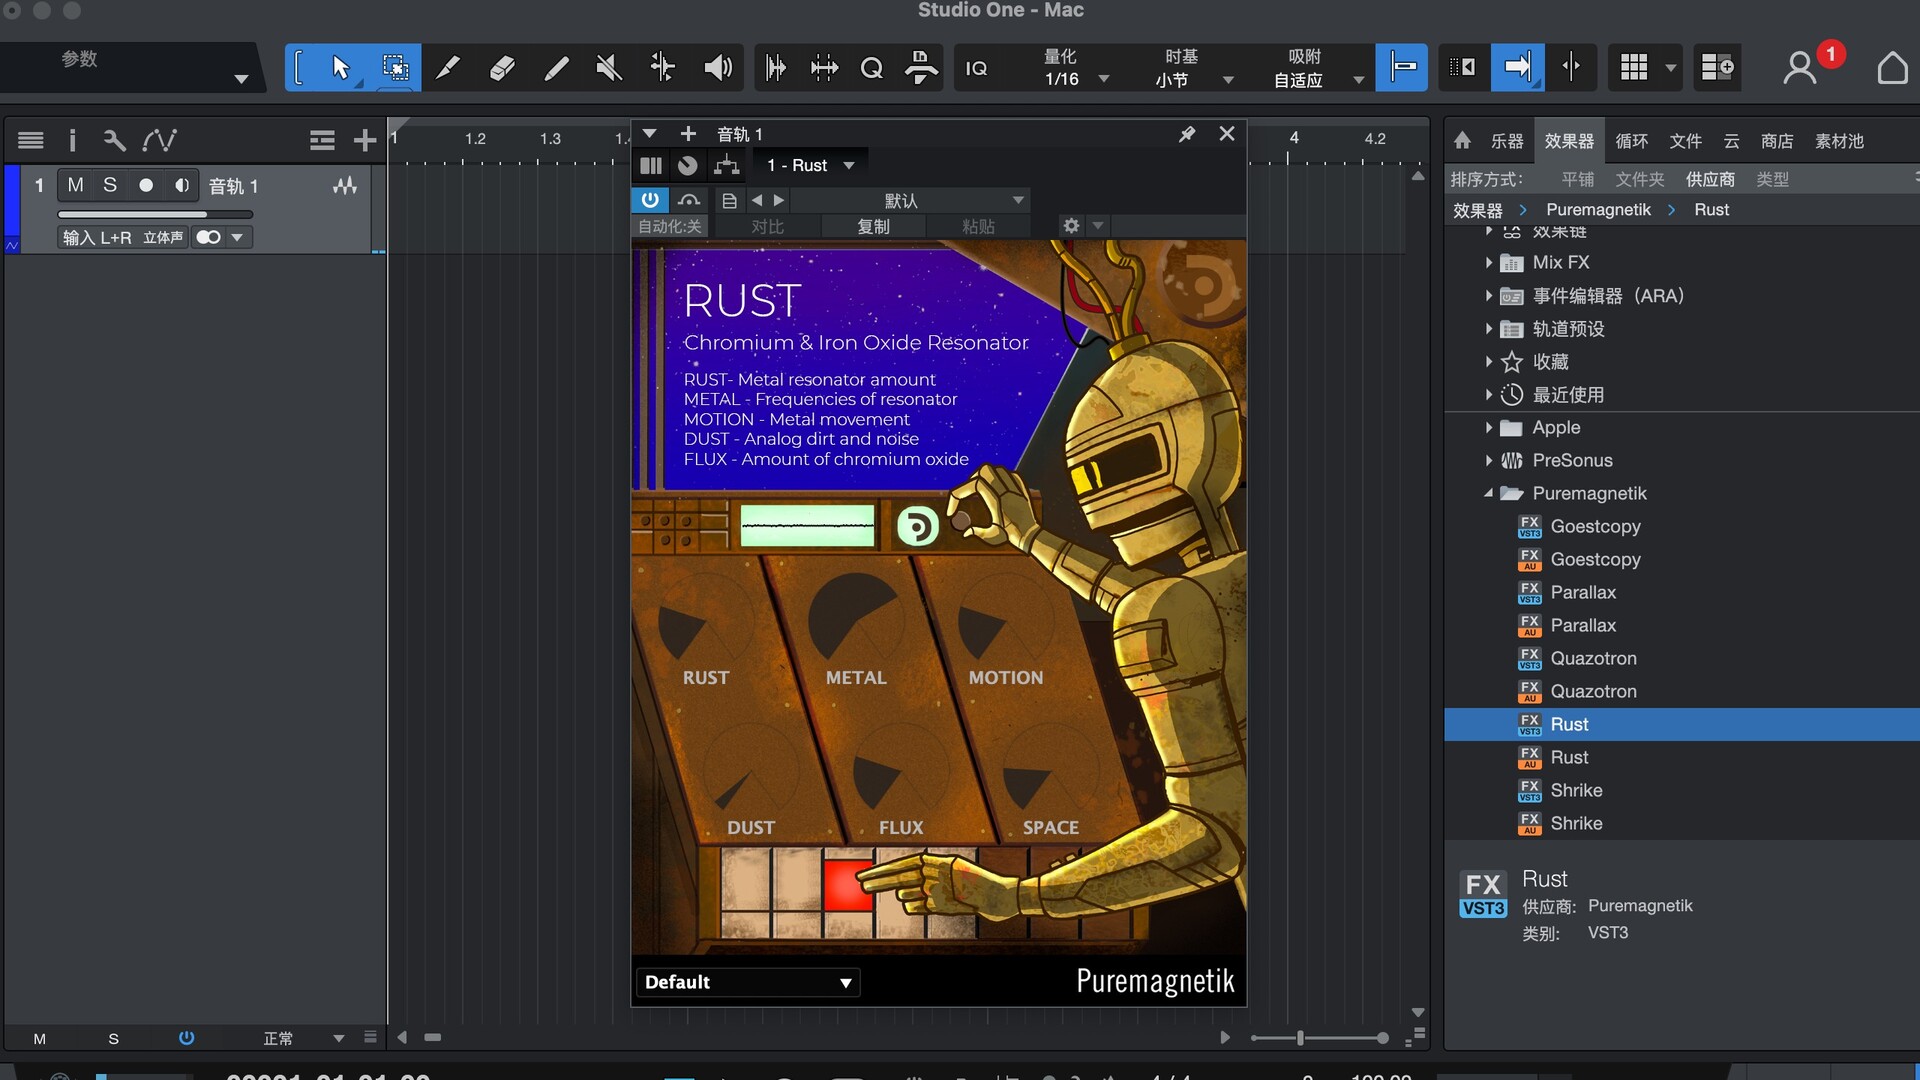
Task: Open the Start page home icon
Action: [1892, 68]
